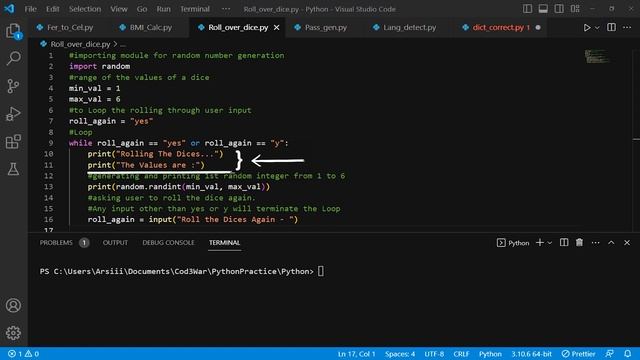Image resolution: width=640 pixels, height=360 pixels.
Task: Open the Extensions view
Action: (13, 142)
